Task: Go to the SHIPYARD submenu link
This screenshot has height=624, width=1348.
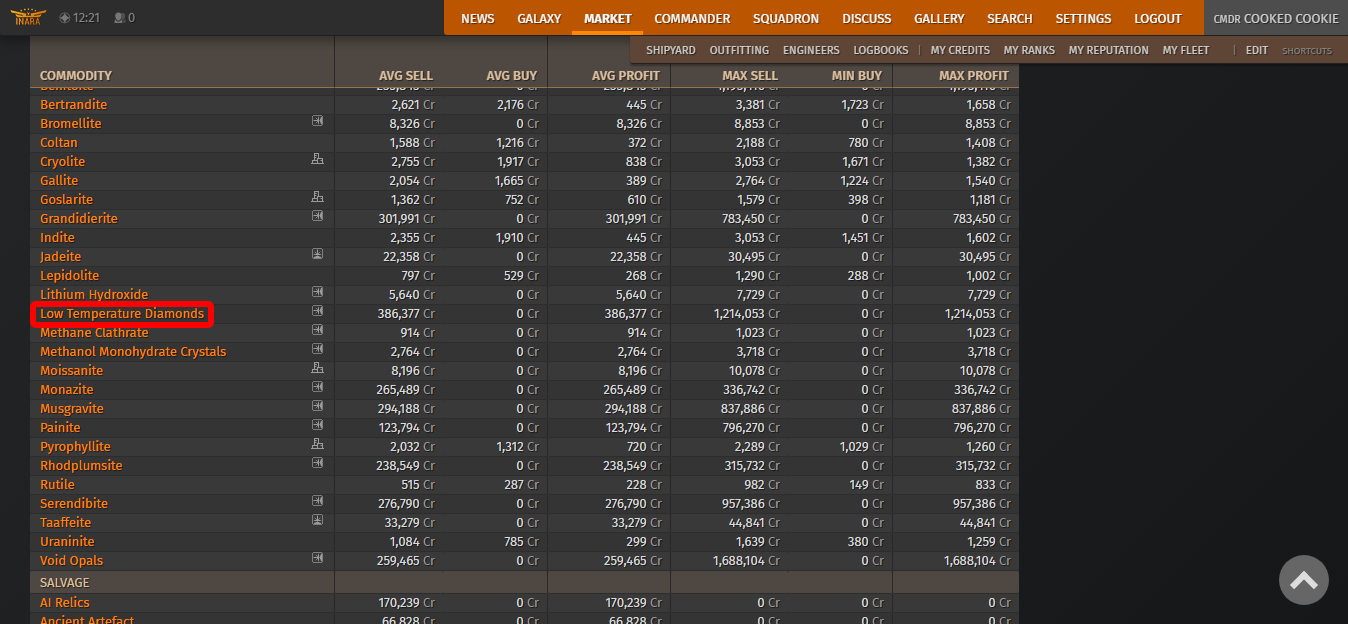Action: [x=671, y=50]
